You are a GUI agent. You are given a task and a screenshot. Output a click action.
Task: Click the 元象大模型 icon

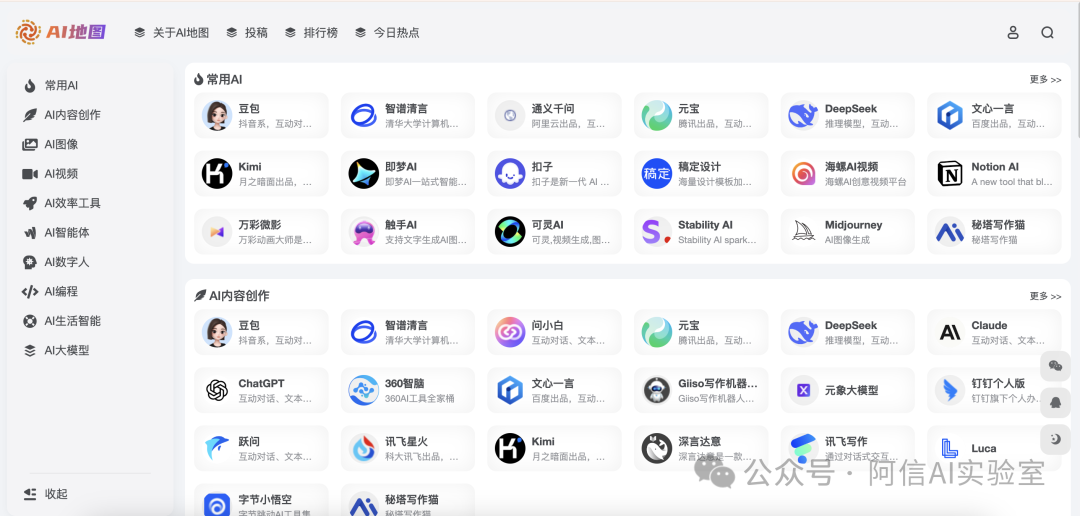tap(803, 390)
